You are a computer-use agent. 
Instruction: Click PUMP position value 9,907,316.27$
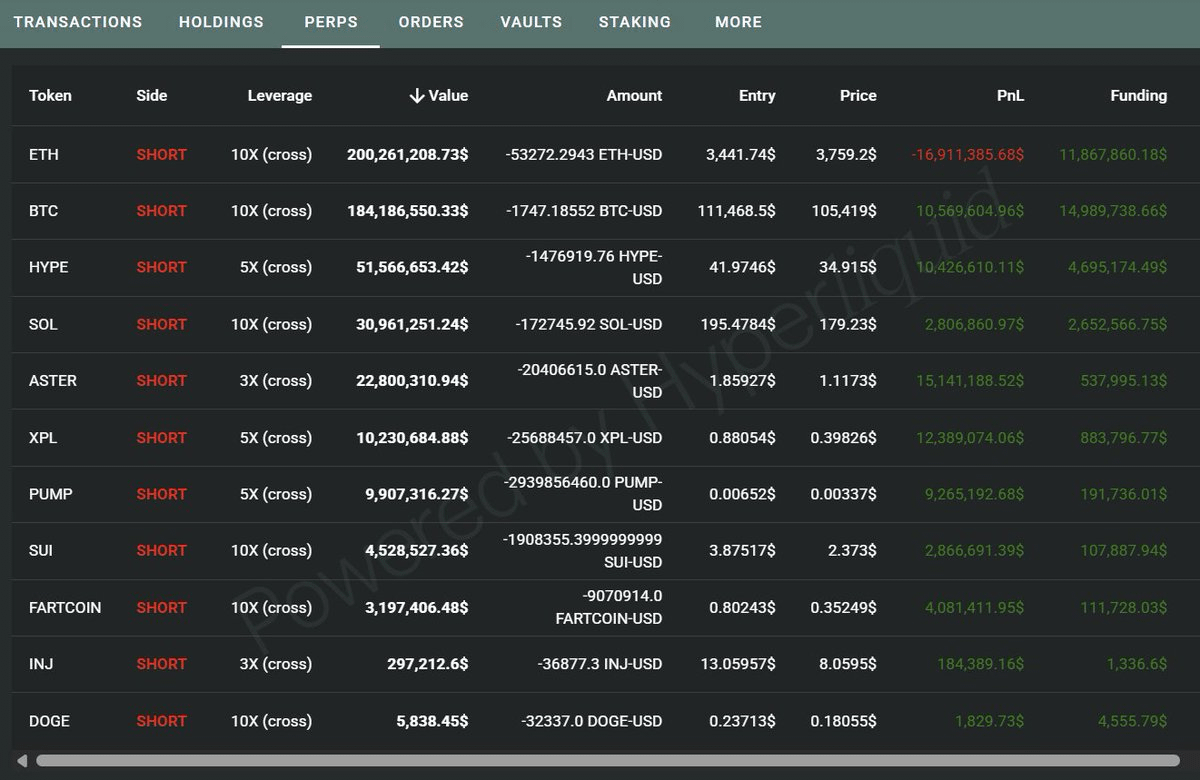417,494
